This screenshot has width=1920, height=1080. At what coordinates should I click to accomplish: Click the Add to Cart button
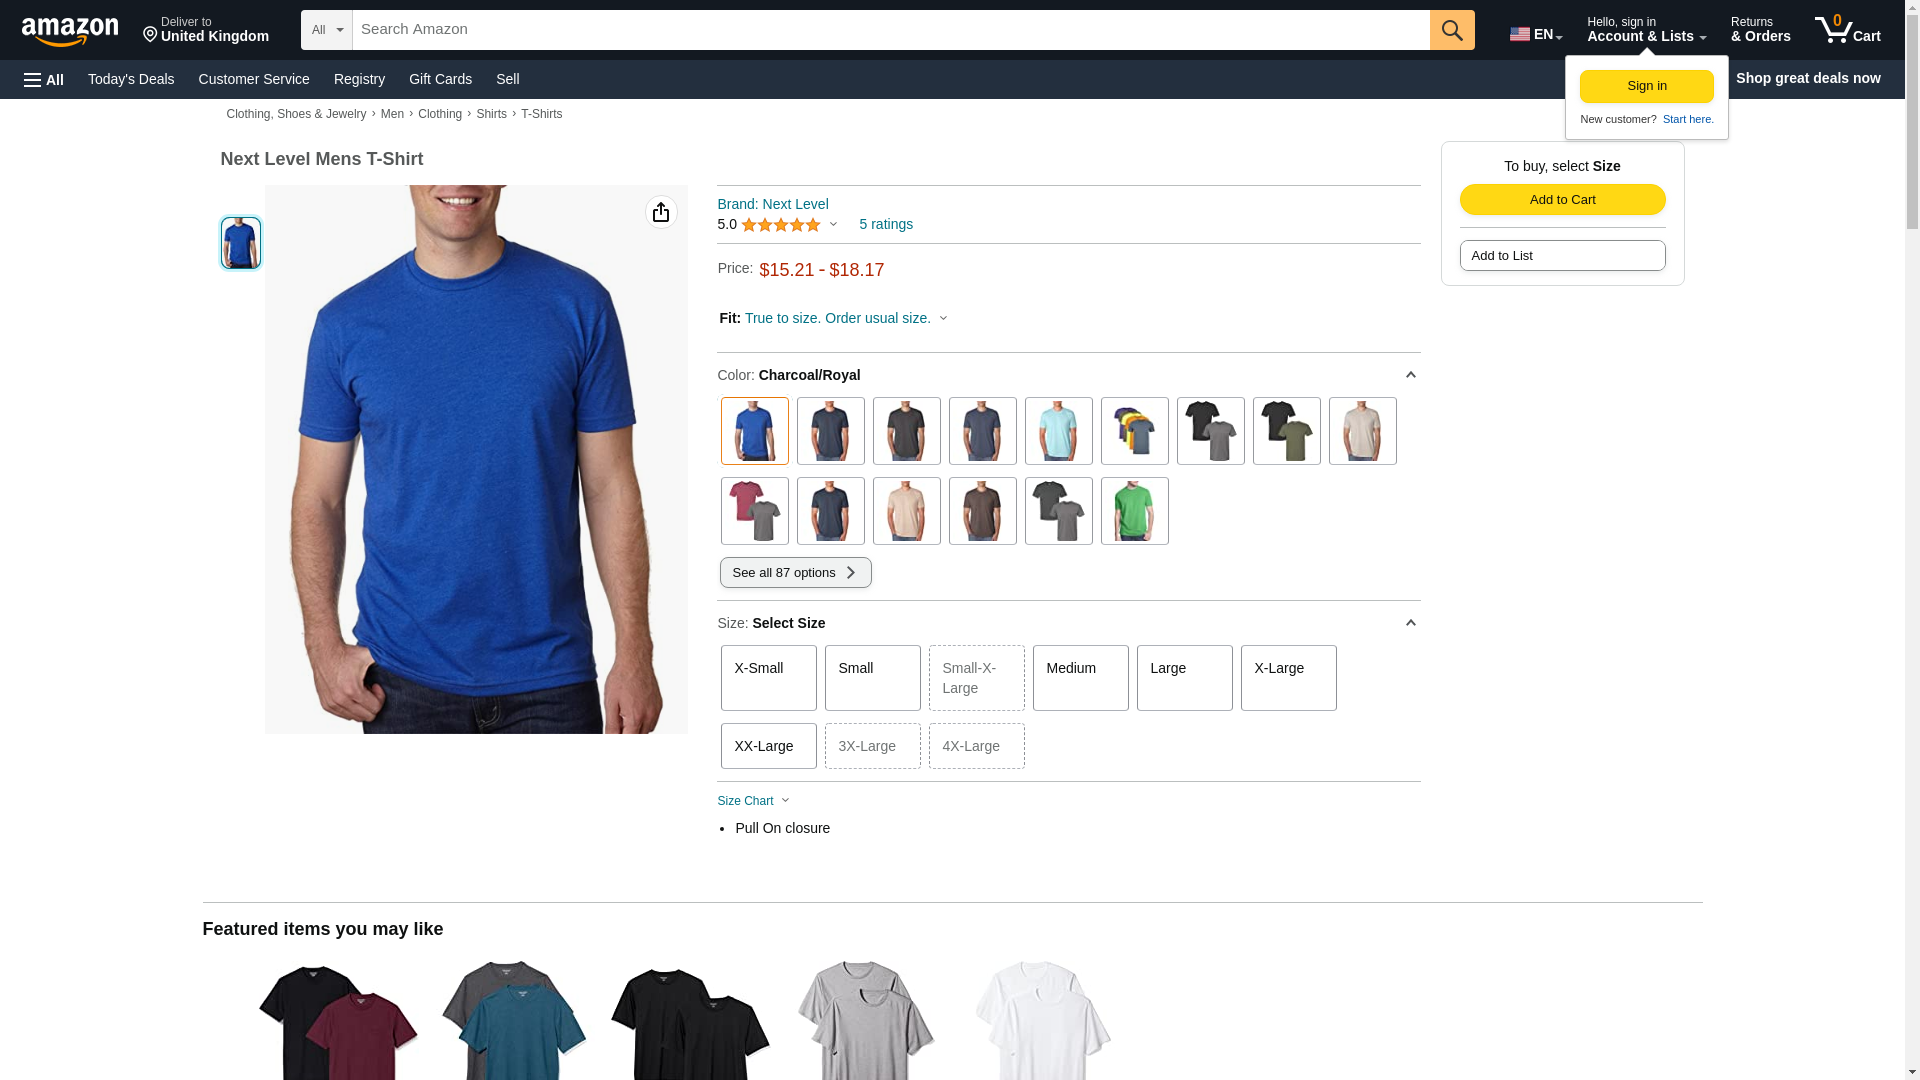pos(1562,199)
